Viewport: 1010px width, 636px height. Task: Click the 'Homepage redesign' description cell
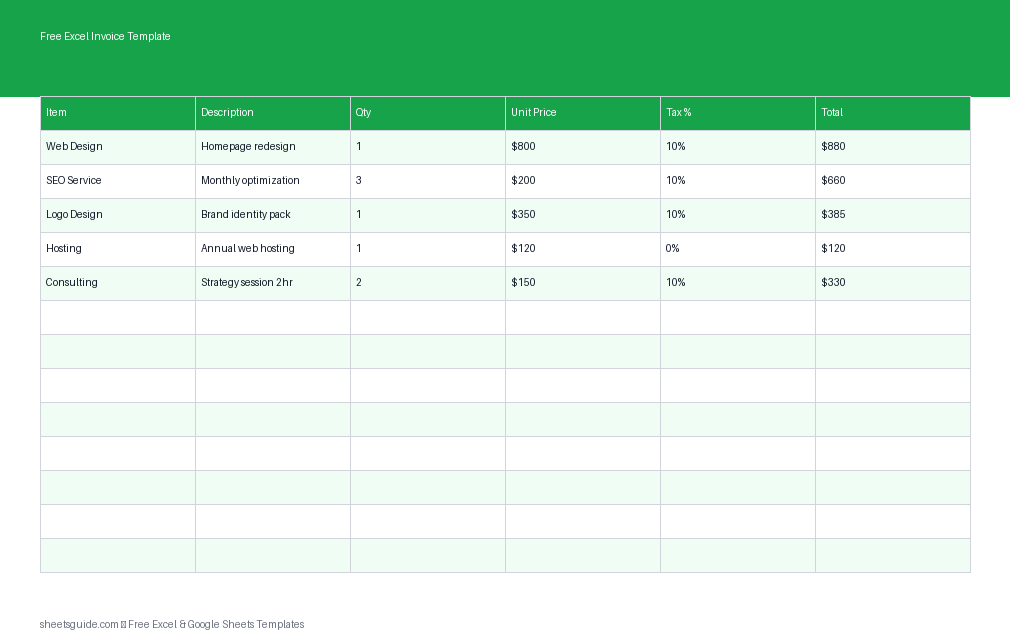click(x=272, y=147)
